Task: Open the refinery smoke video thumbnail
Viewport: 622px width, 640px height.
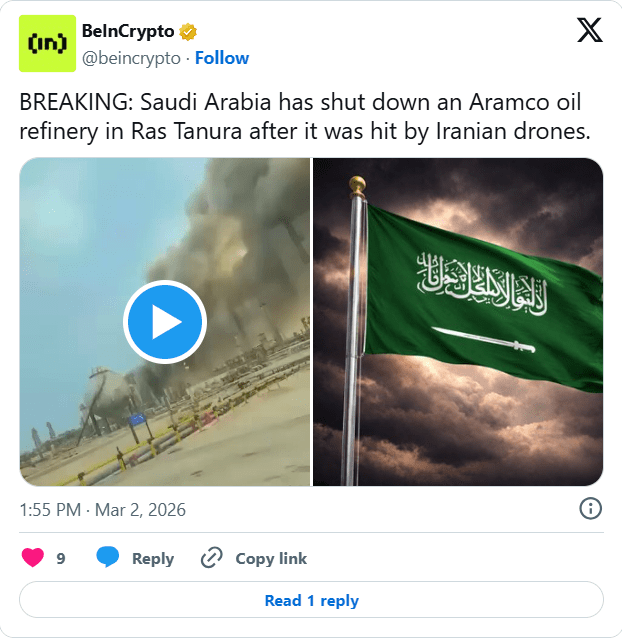Action: pos(165,322)
